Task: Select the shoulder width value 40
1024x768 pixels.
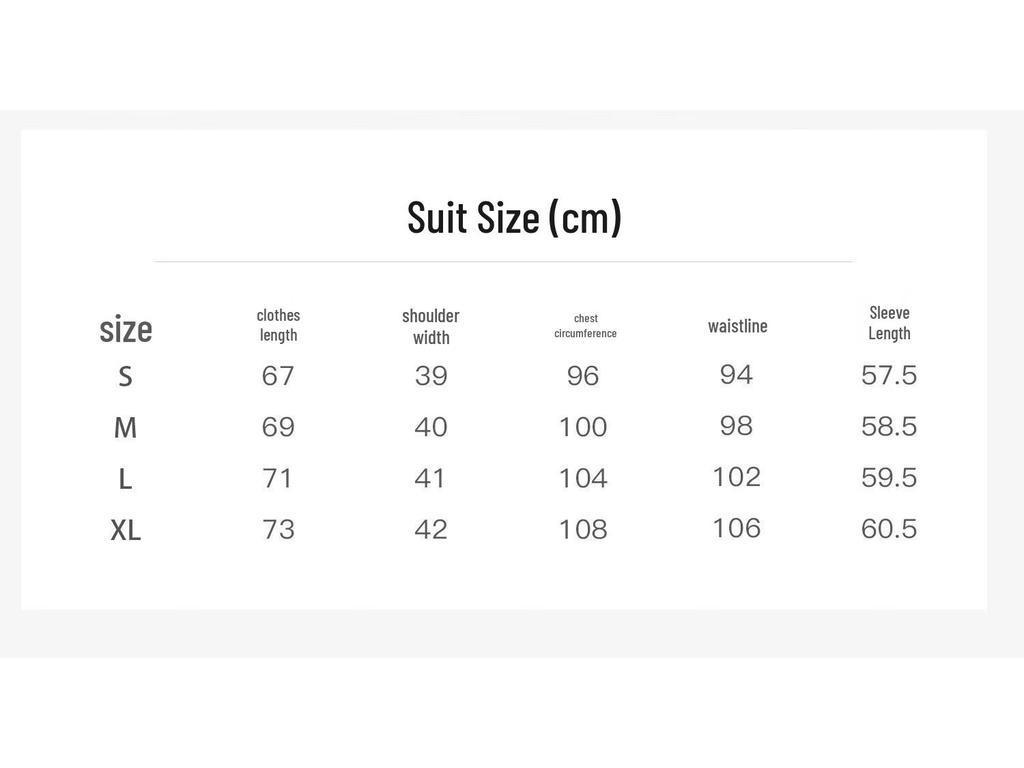Action: pyautogui.click(x=431, y=427)
